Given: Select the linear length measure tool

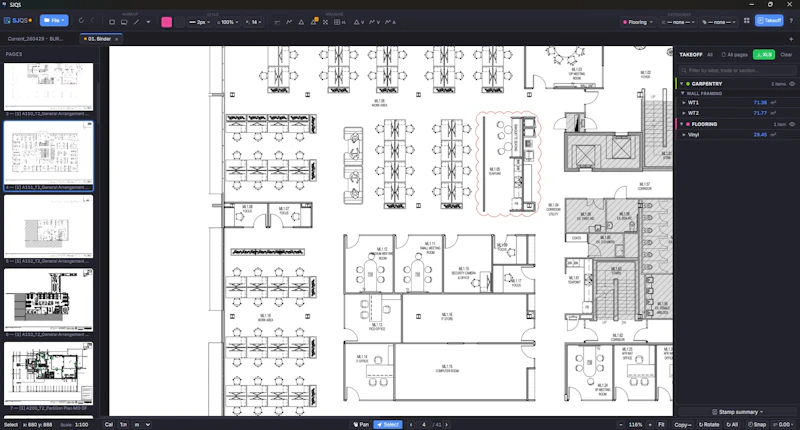Looking at the screenshot, I should 277,22.
